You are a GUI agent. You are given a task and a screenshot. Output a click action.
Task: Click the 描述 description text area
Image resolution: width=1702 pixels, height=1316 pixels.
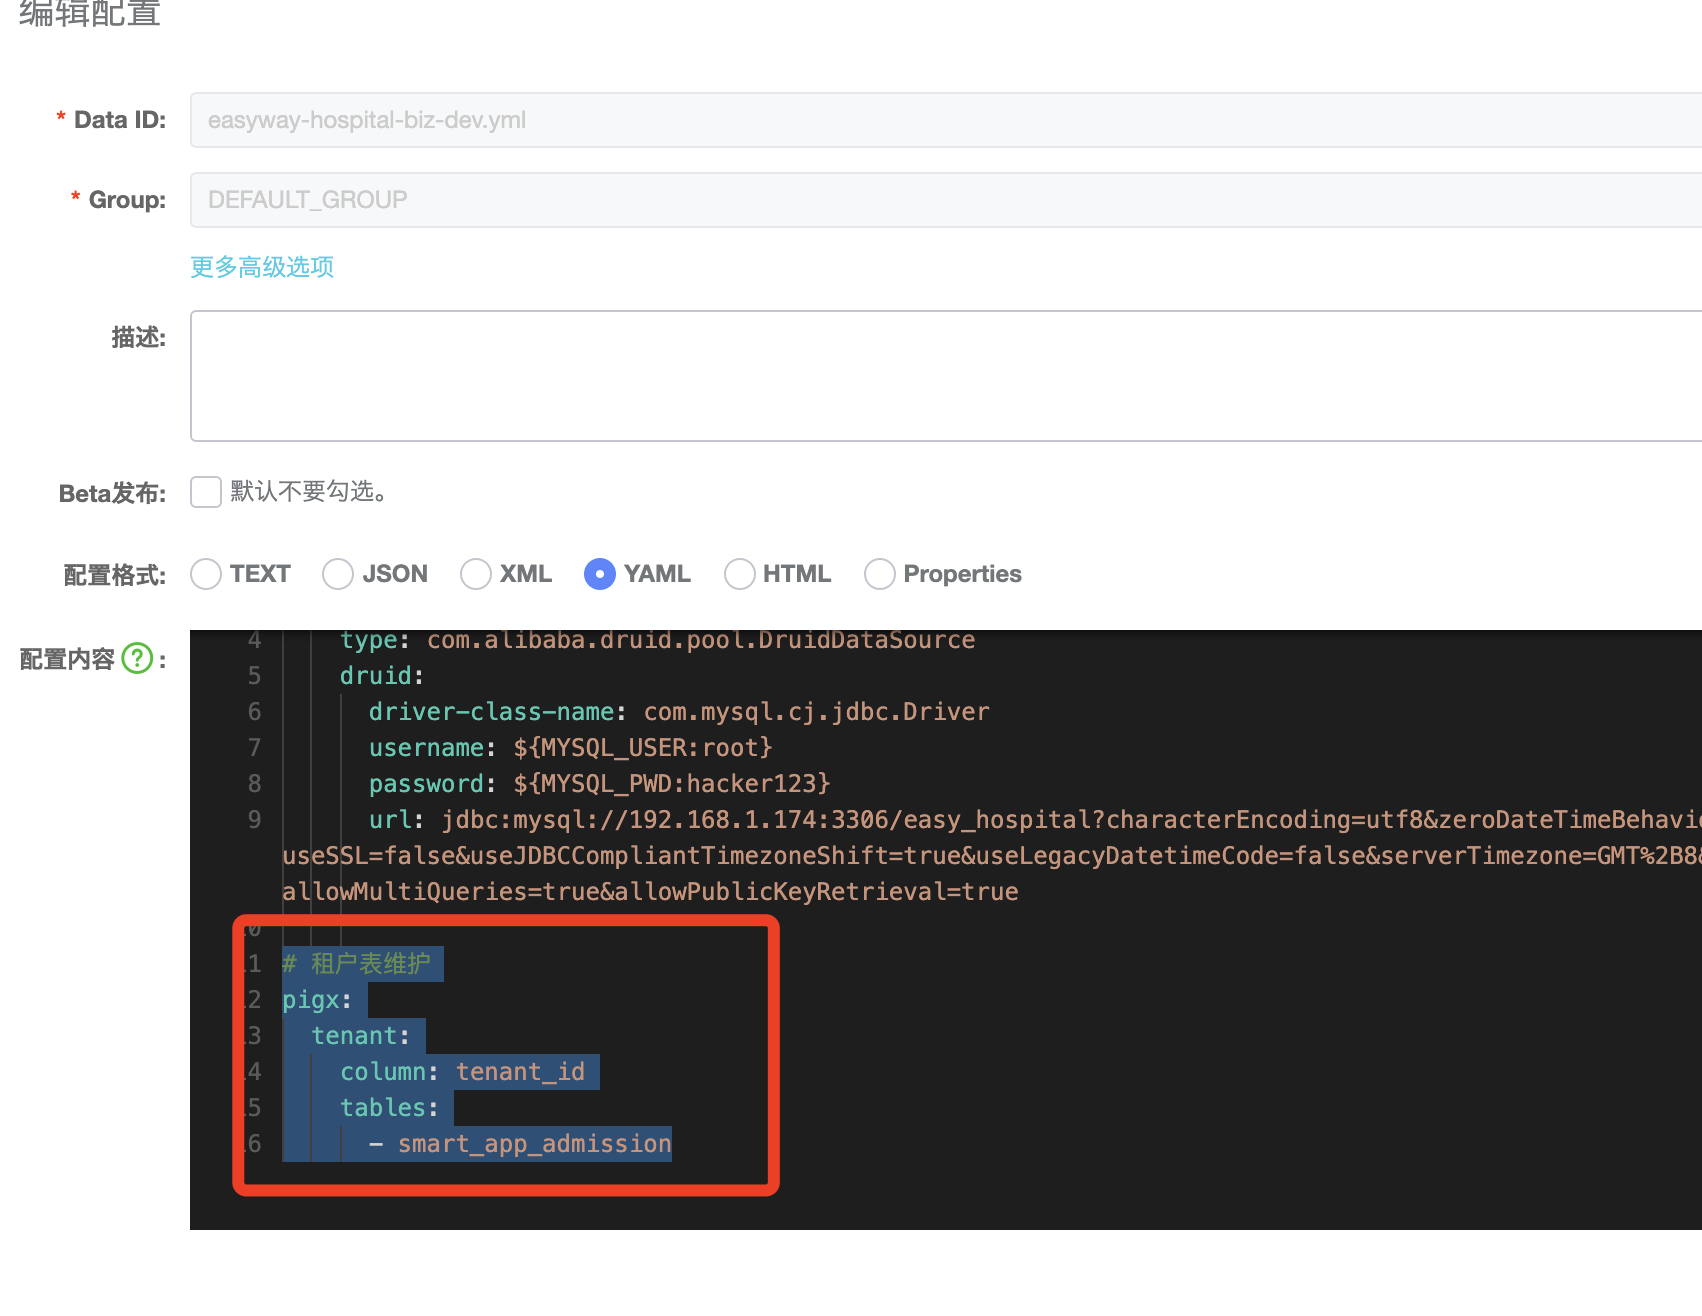tap(946, 376)
